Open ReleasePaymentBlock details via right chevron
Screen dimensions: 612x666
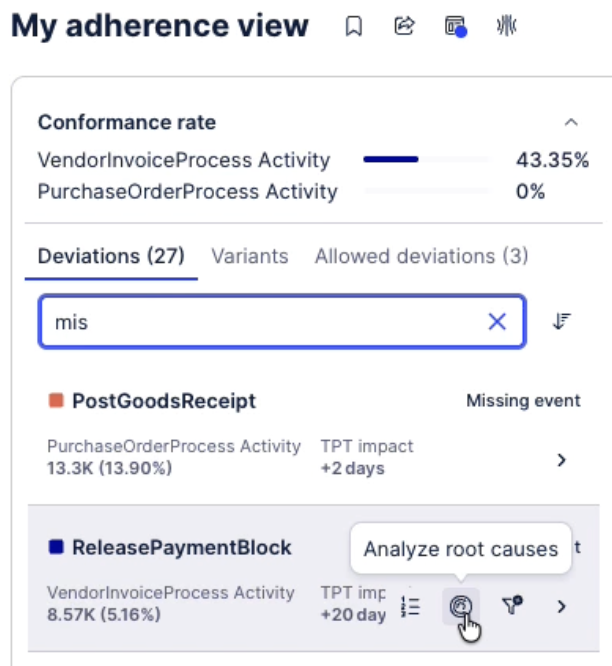click(x=562, y=606)
